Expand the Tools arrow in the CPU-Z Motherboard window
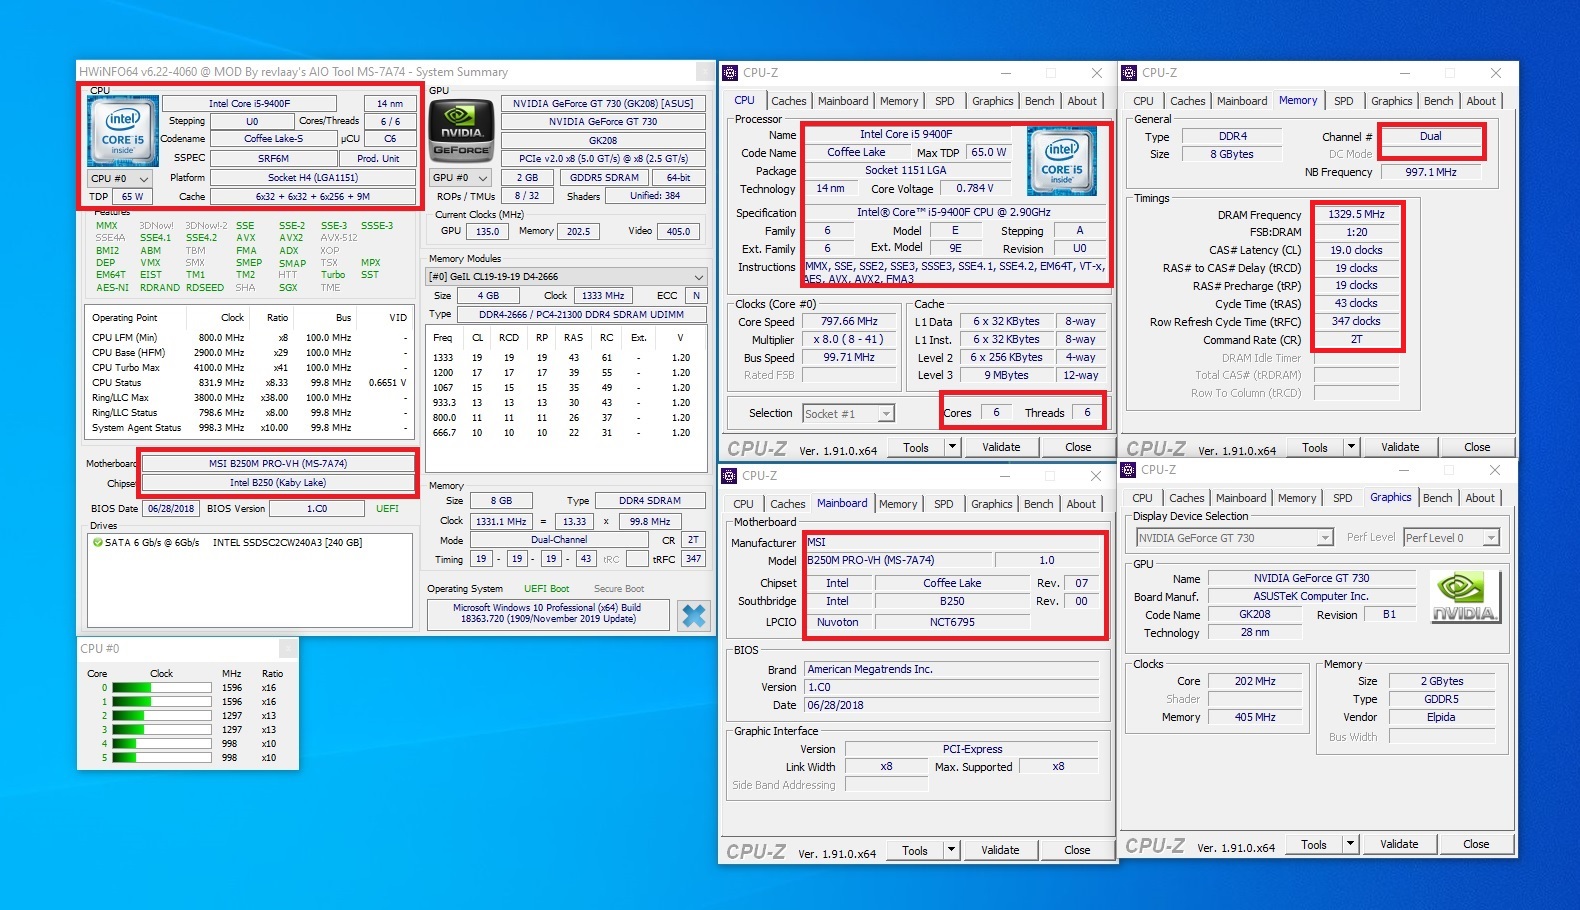Image resolution: width=1580 pixels, height=910 pixels. pos(951,850)
